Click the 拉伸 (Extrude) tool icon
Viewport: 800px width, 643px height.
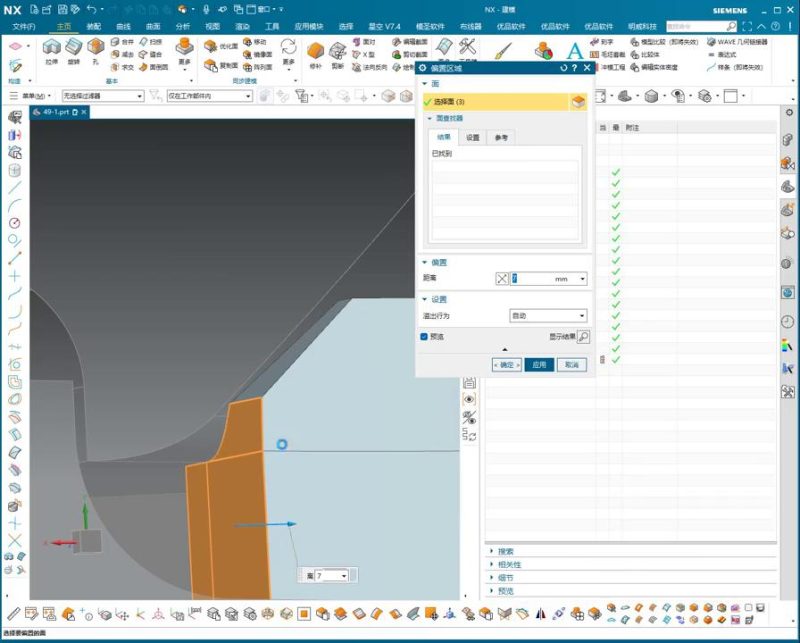(51, 48)
